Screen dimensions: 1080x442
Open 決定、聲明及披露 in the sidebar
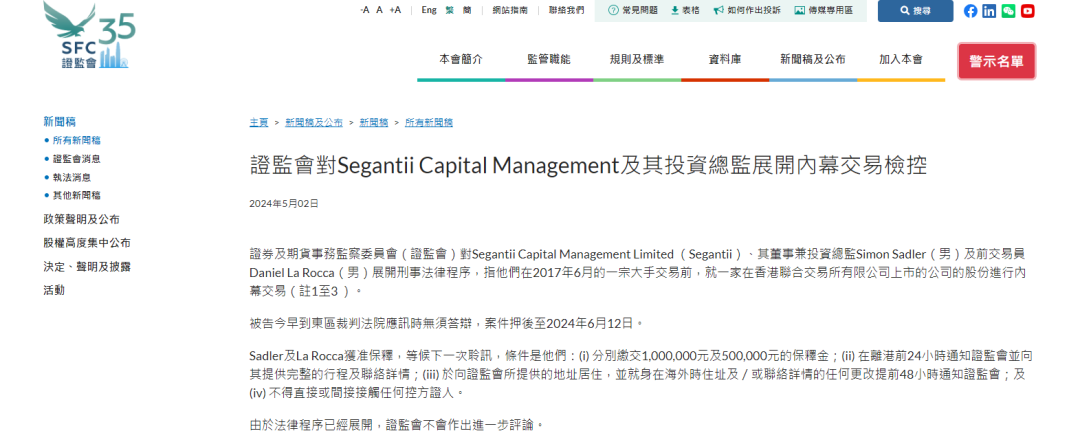[x=87, y=266]
